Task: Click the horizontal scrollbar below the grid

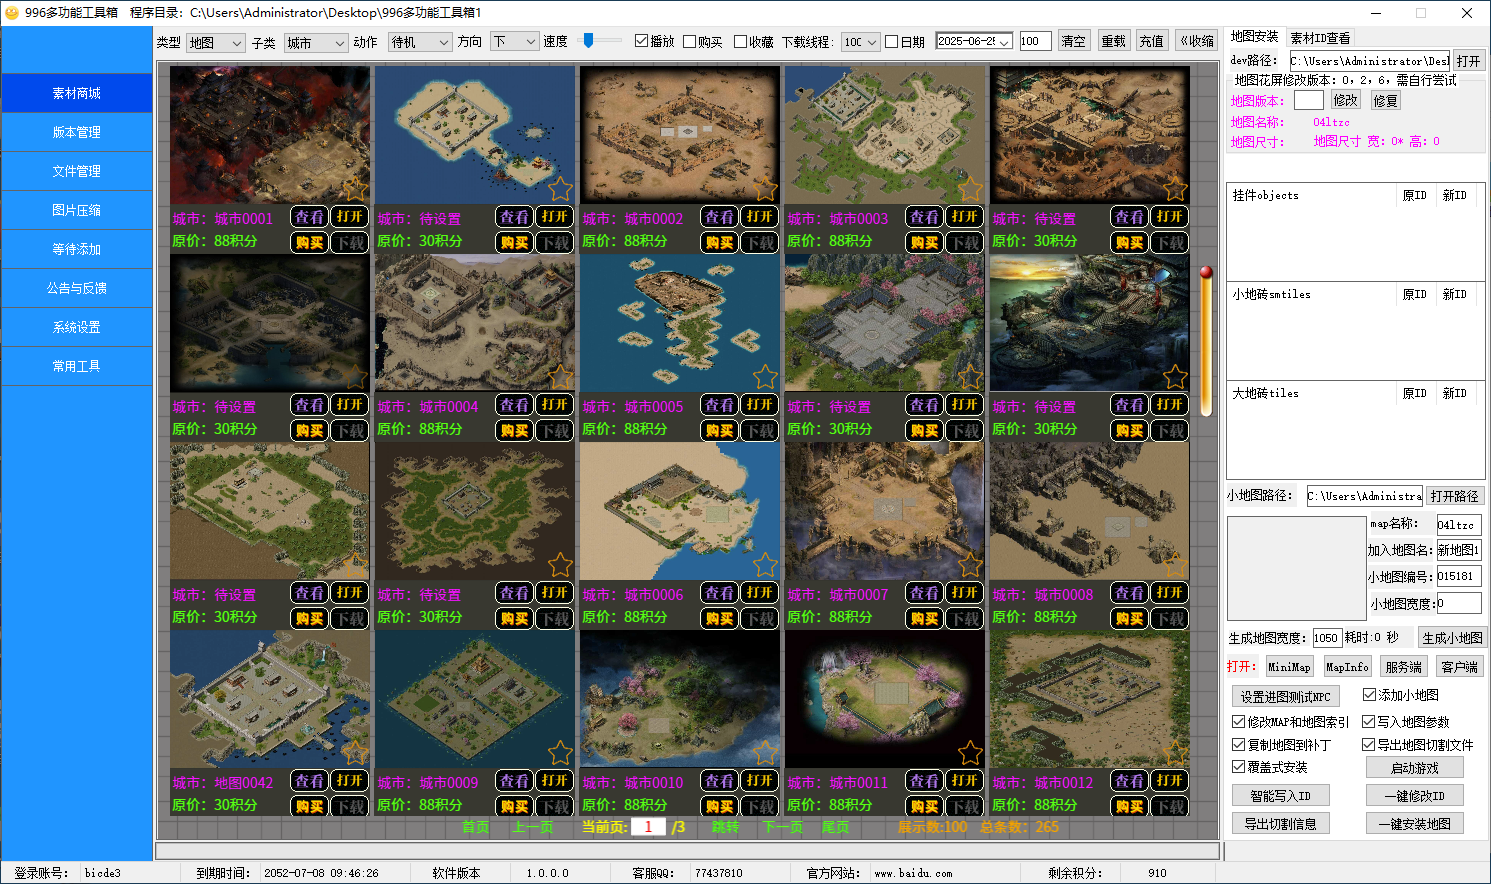Action: [687, 851]
